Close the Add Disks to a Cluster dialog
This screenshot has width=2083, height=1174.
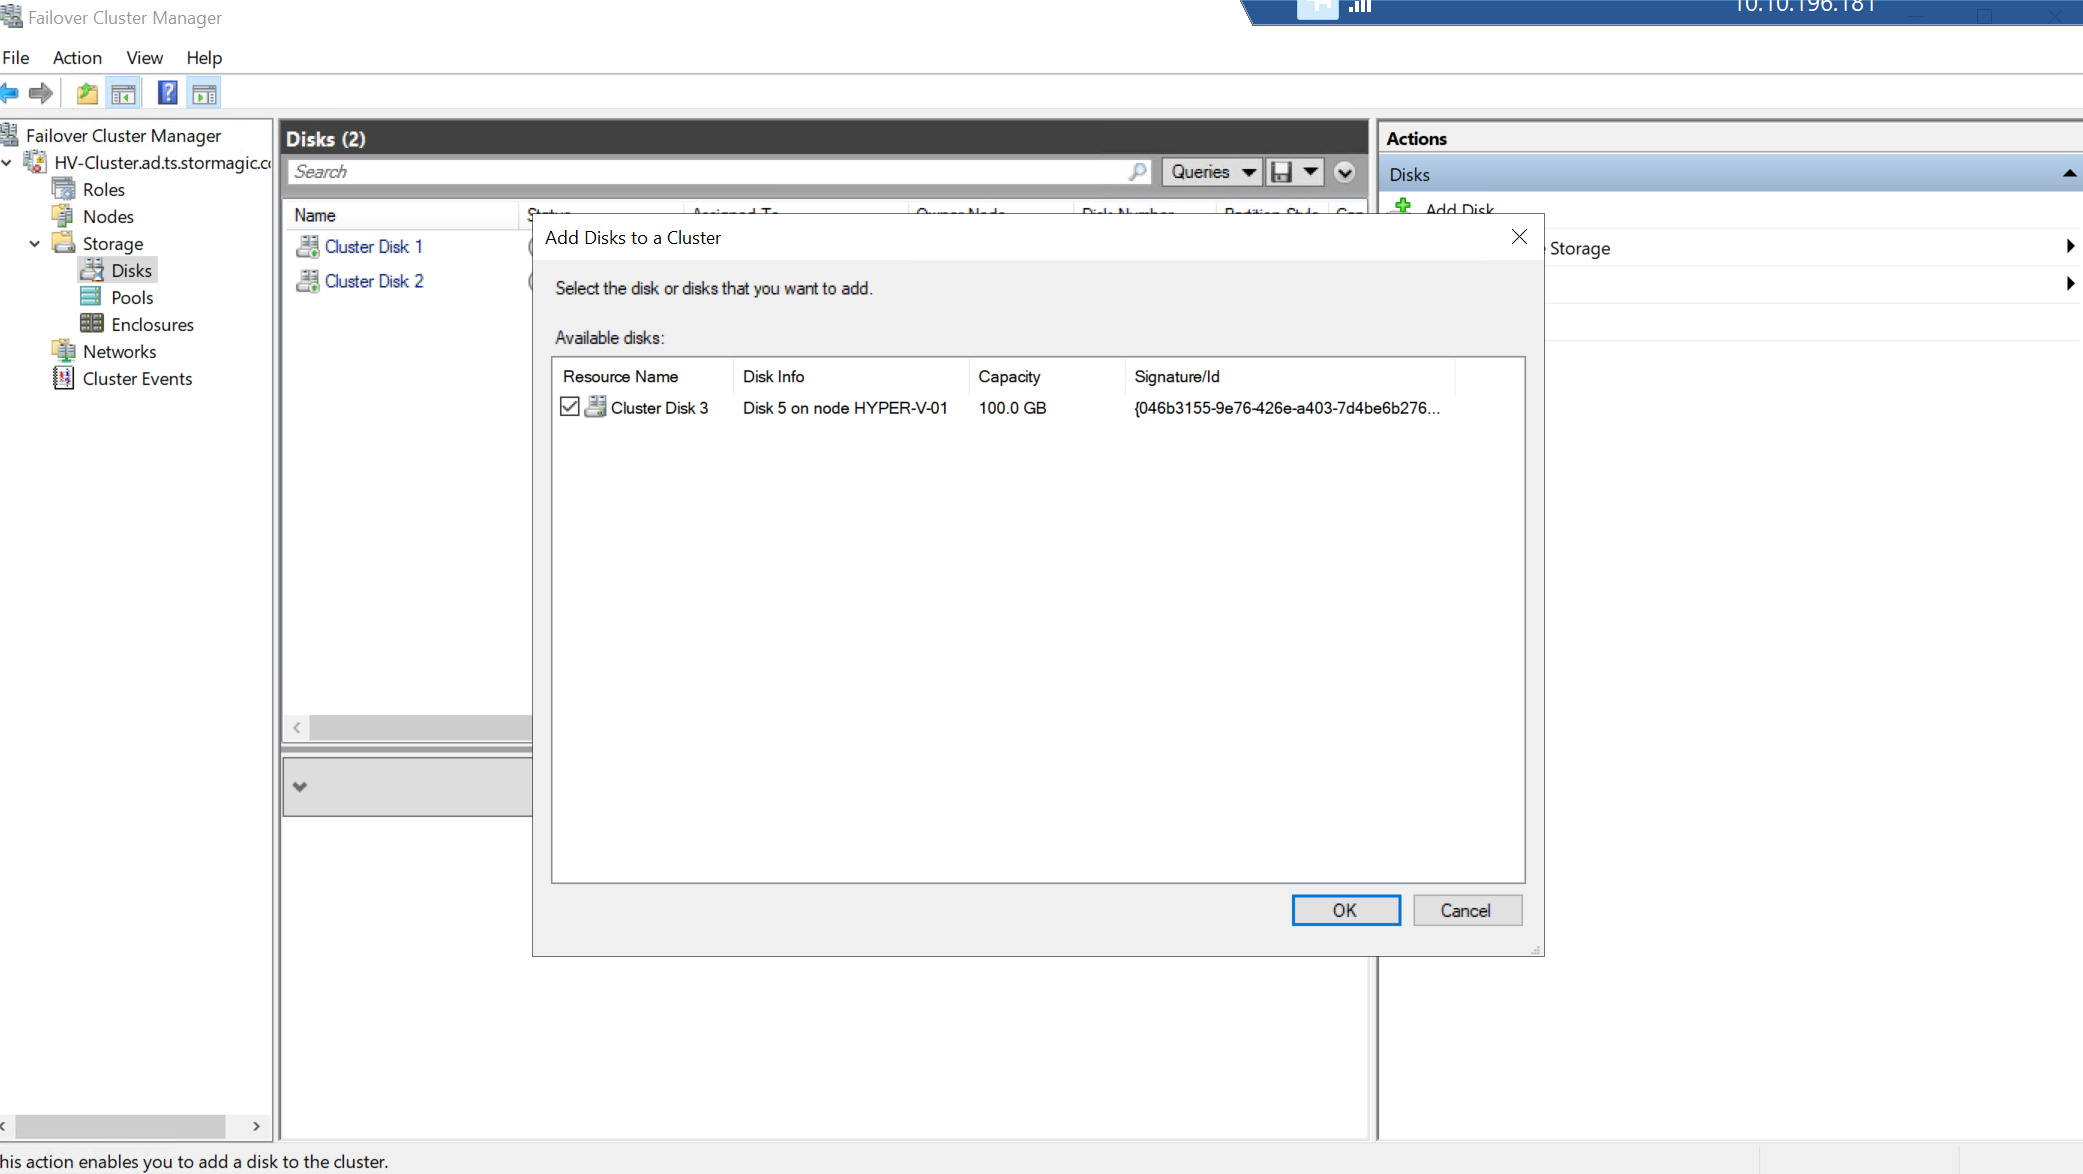point(1519,237)
